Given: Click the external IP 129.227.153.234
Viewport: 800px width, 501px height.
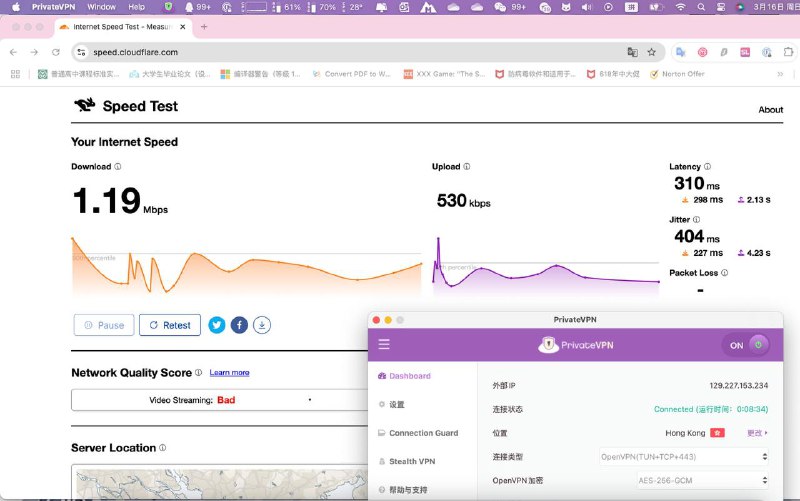Looking at the screenshot, I should [738, 385].
